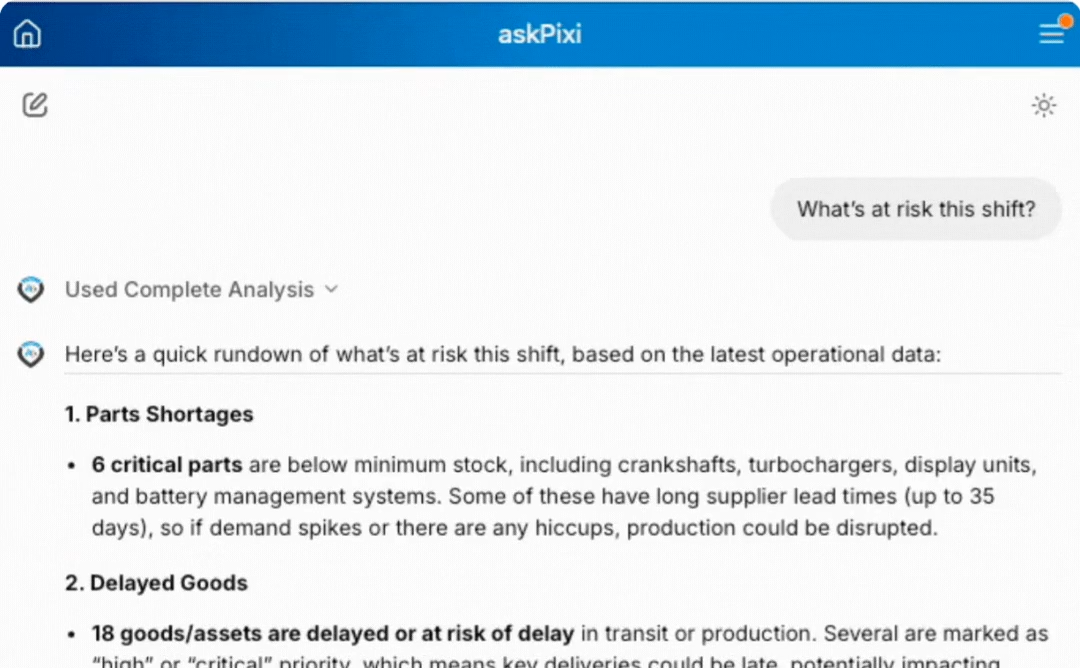Click Pixi avatar beside the response intro
1080x668 pixels.
31,354
